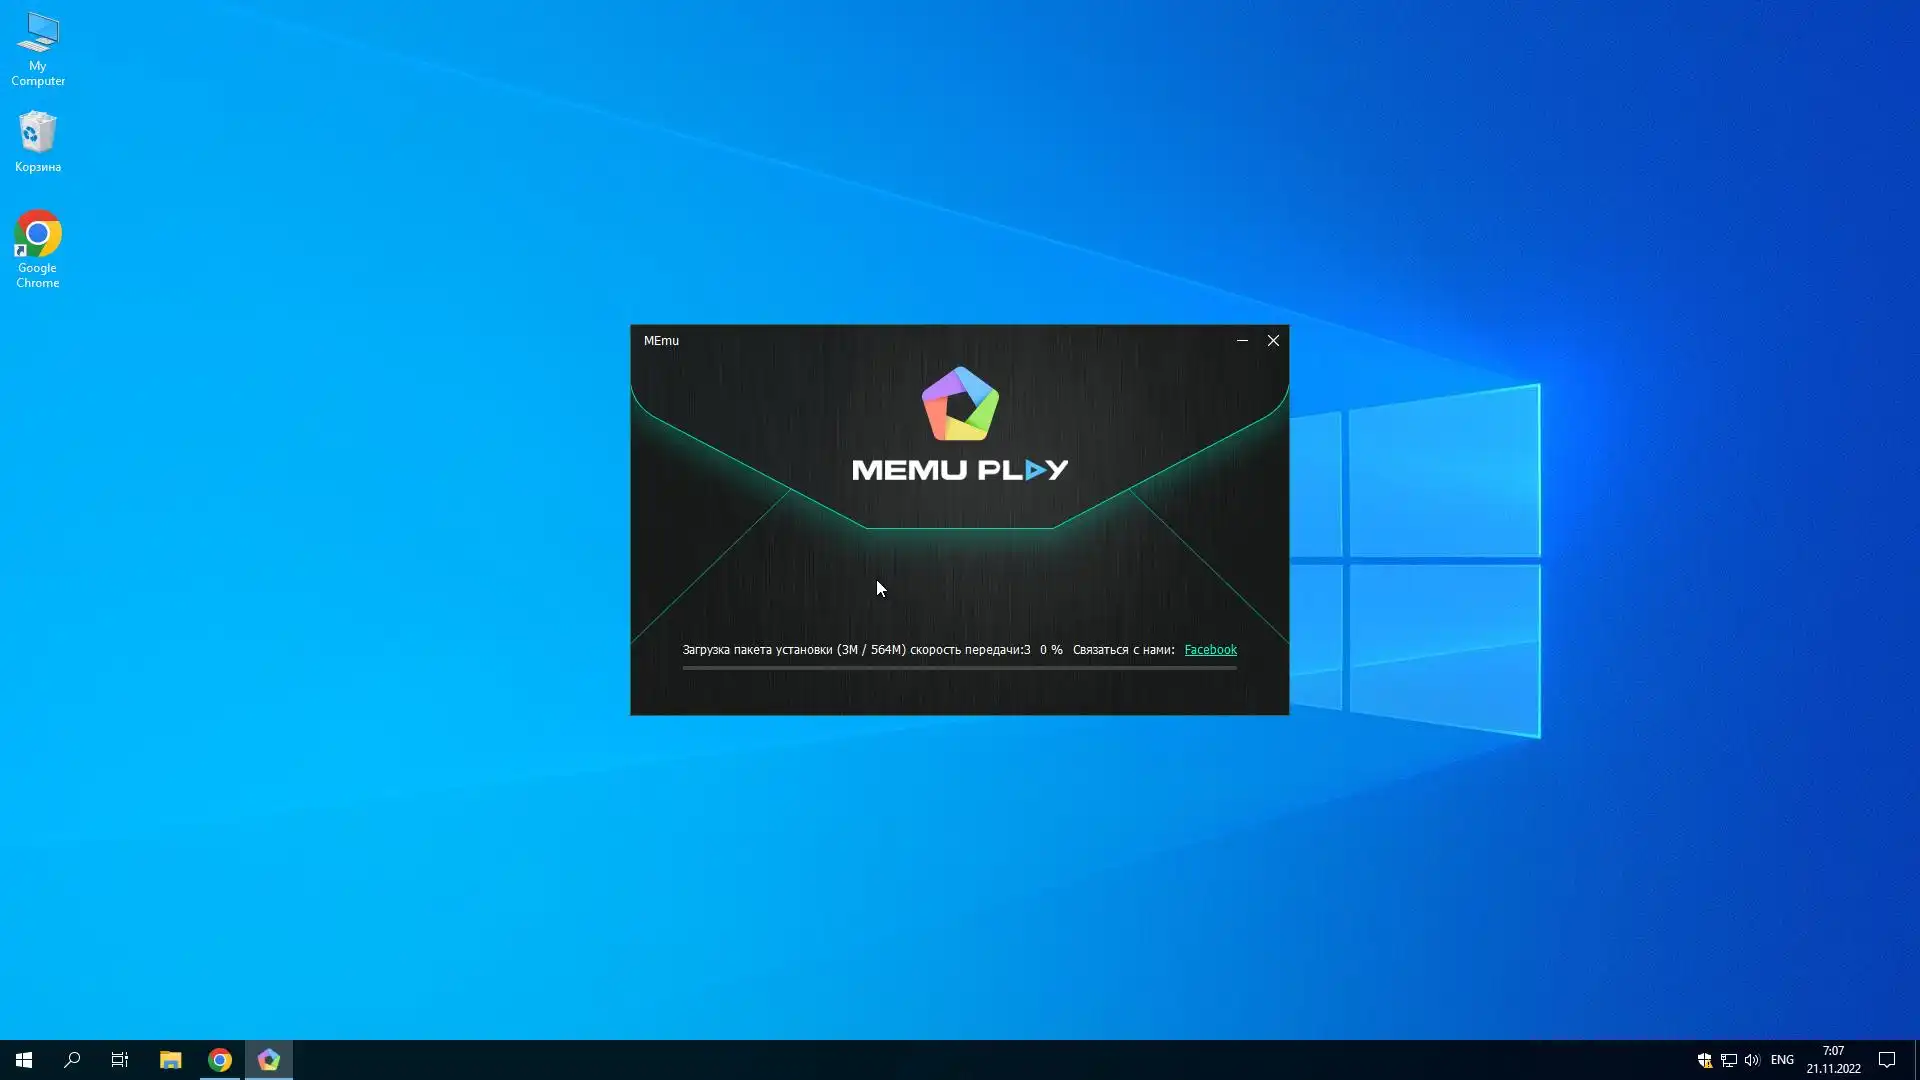
Task: Minimize the MEmu installer window
Action: 1242,341
